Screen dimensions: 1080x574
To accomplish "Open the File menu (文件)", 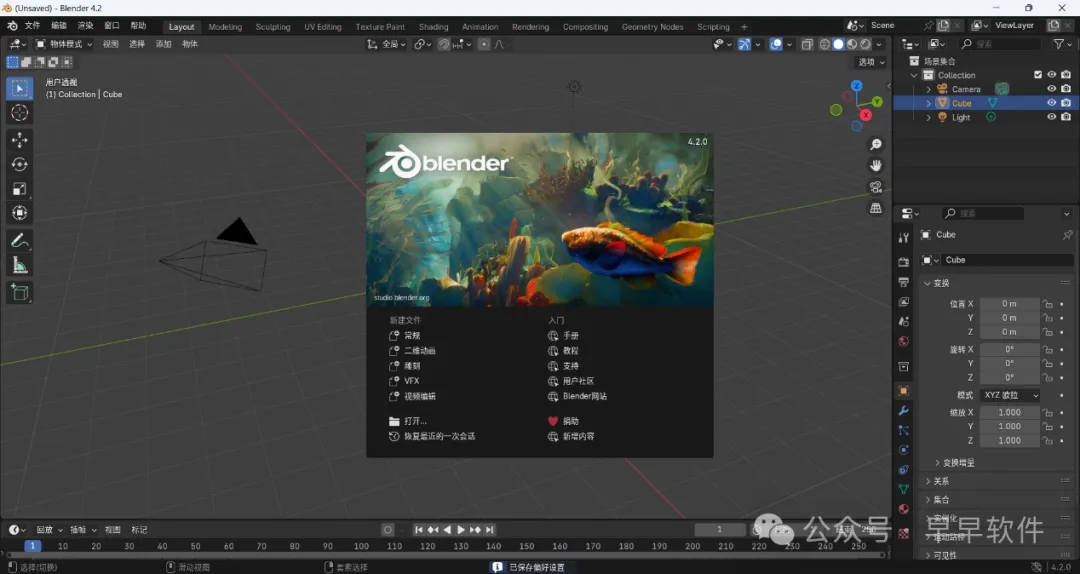I will tap(32, 25).
